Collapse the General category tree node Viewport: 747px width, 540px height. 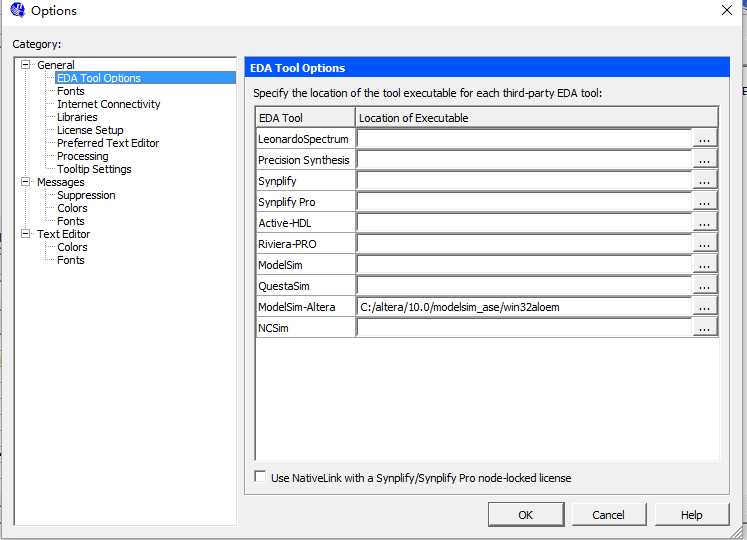pyautogui.click(x=26, y=65)
